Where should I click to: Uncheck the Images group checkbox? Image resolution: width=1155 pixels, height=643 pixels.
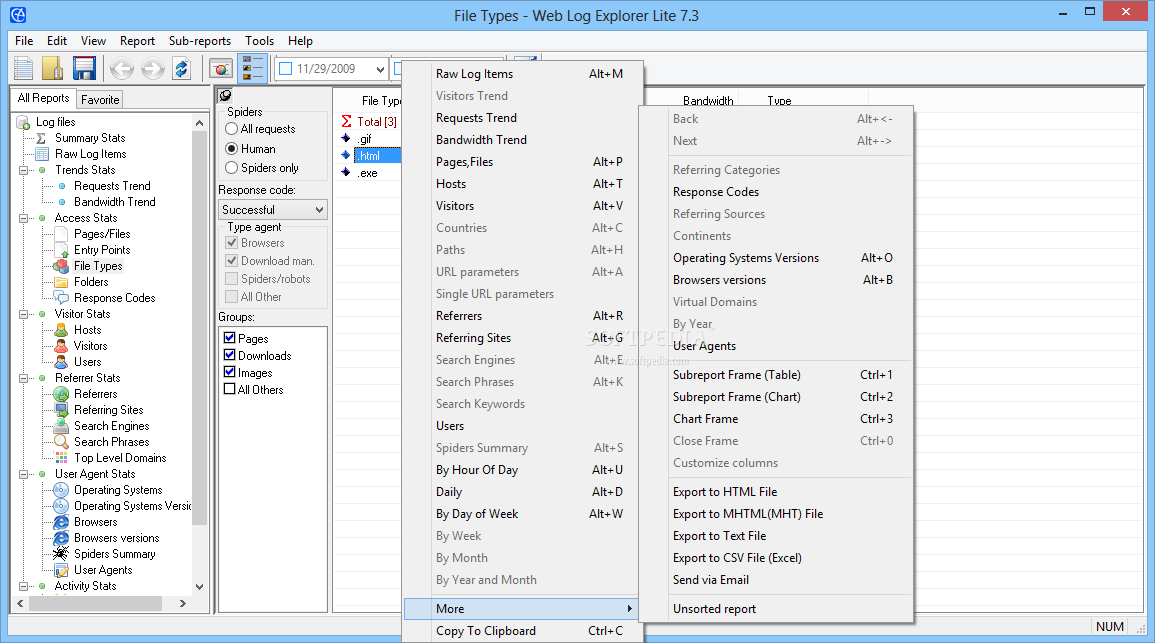pyautogui.click(x=230, y=372)
